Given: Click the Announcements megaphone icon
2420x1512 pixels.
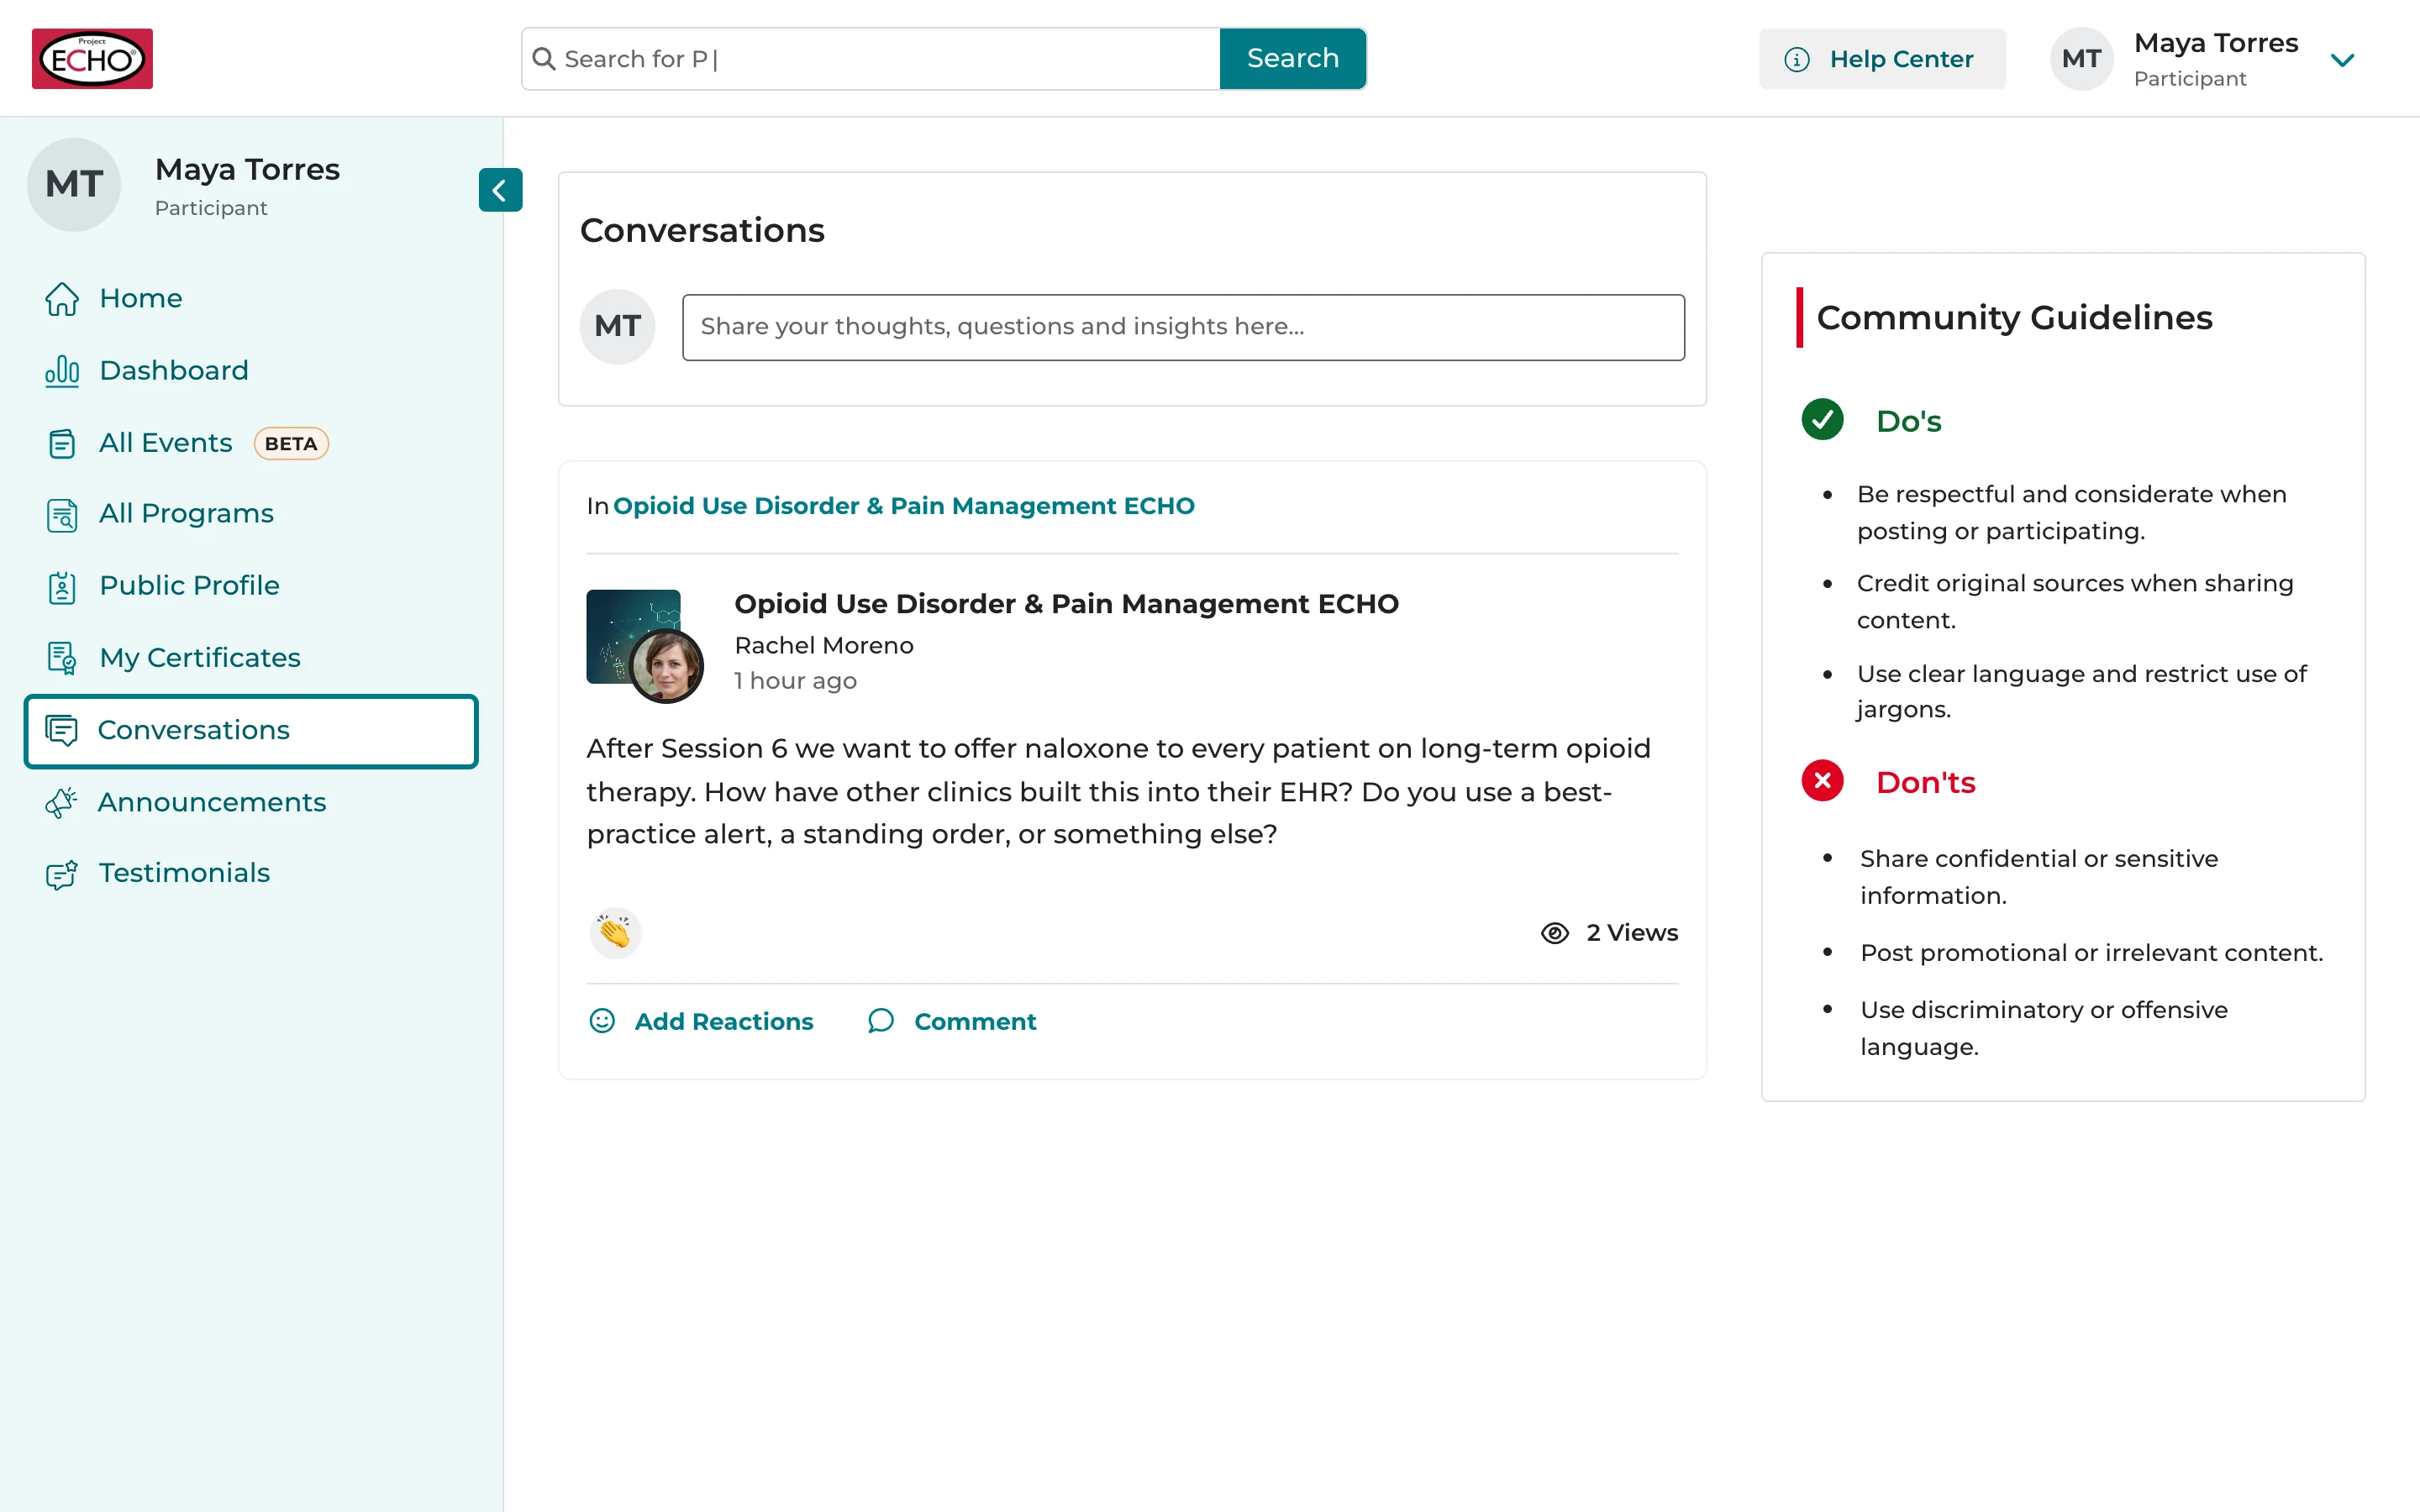Looking at the screenshot, I should tap(62, 802).
